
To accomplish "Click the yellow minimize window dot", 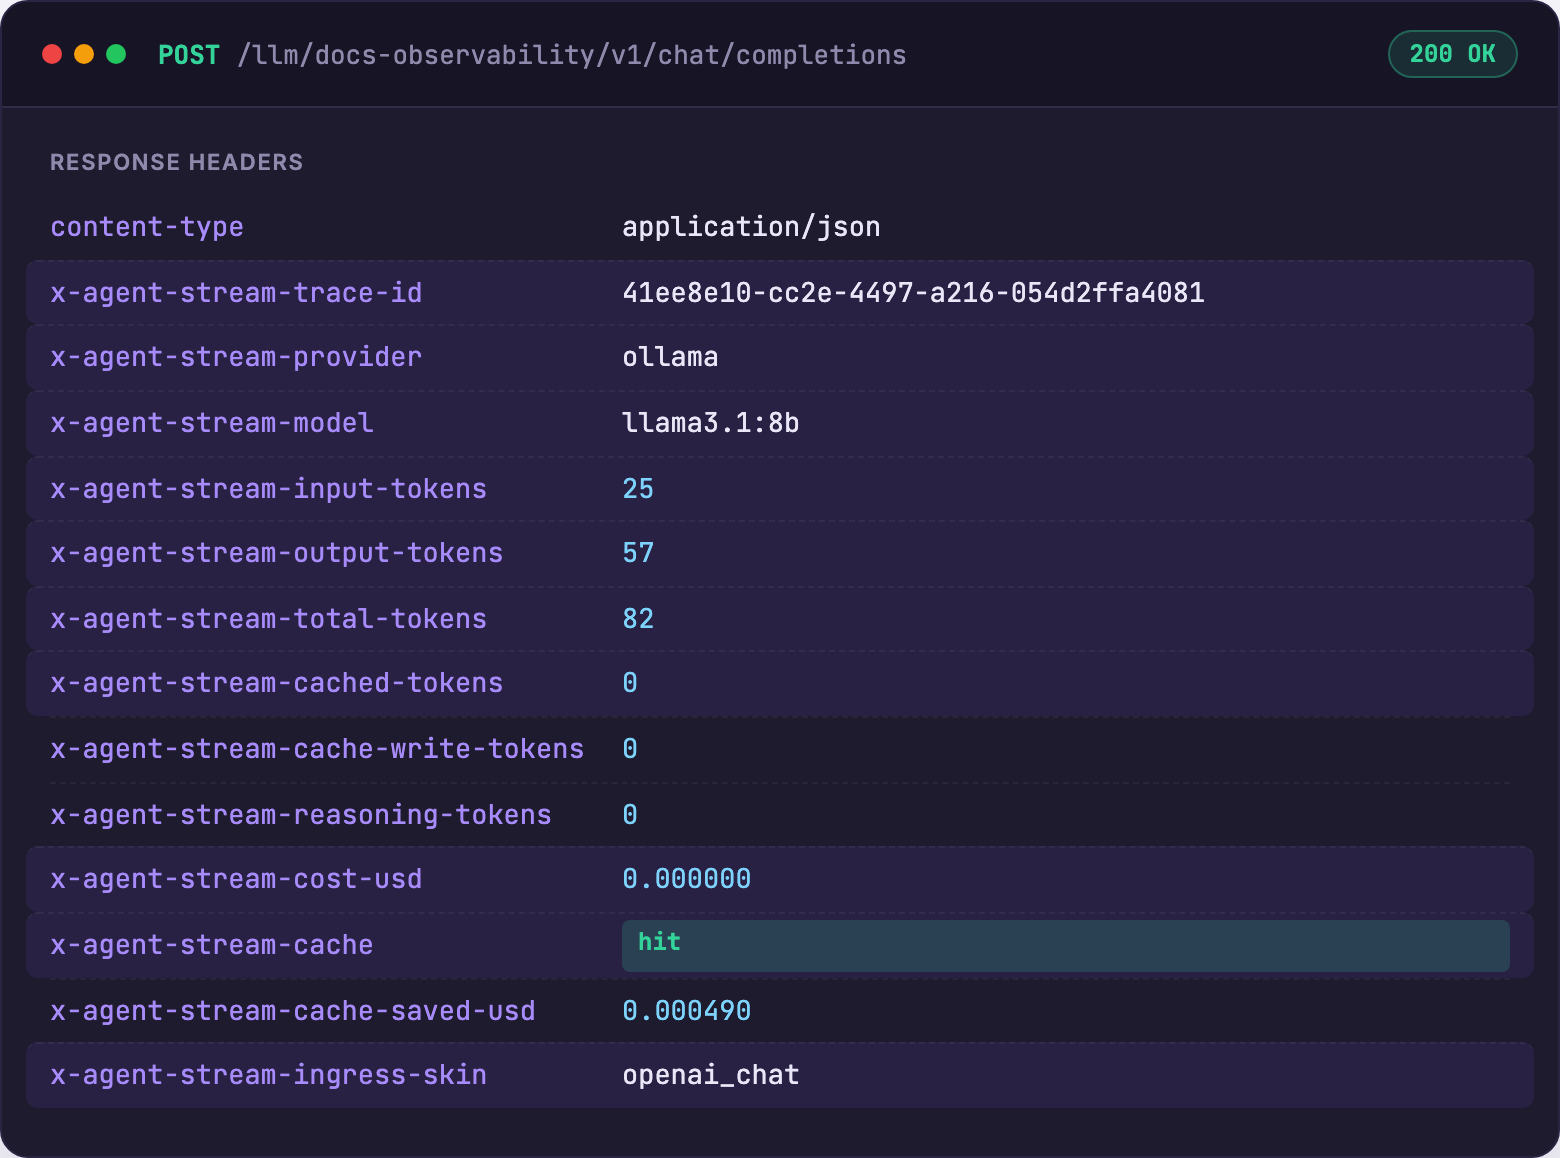I will click(x=84, y=54).
